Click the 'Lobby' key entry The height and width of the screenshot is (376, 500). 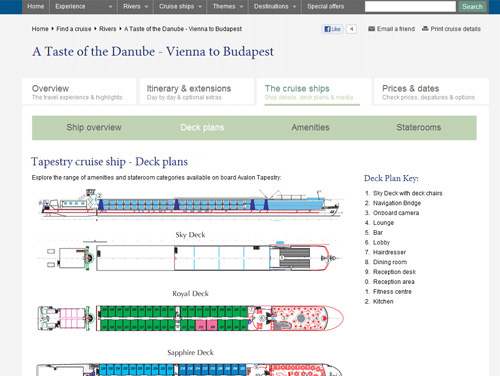pos(381,242)
